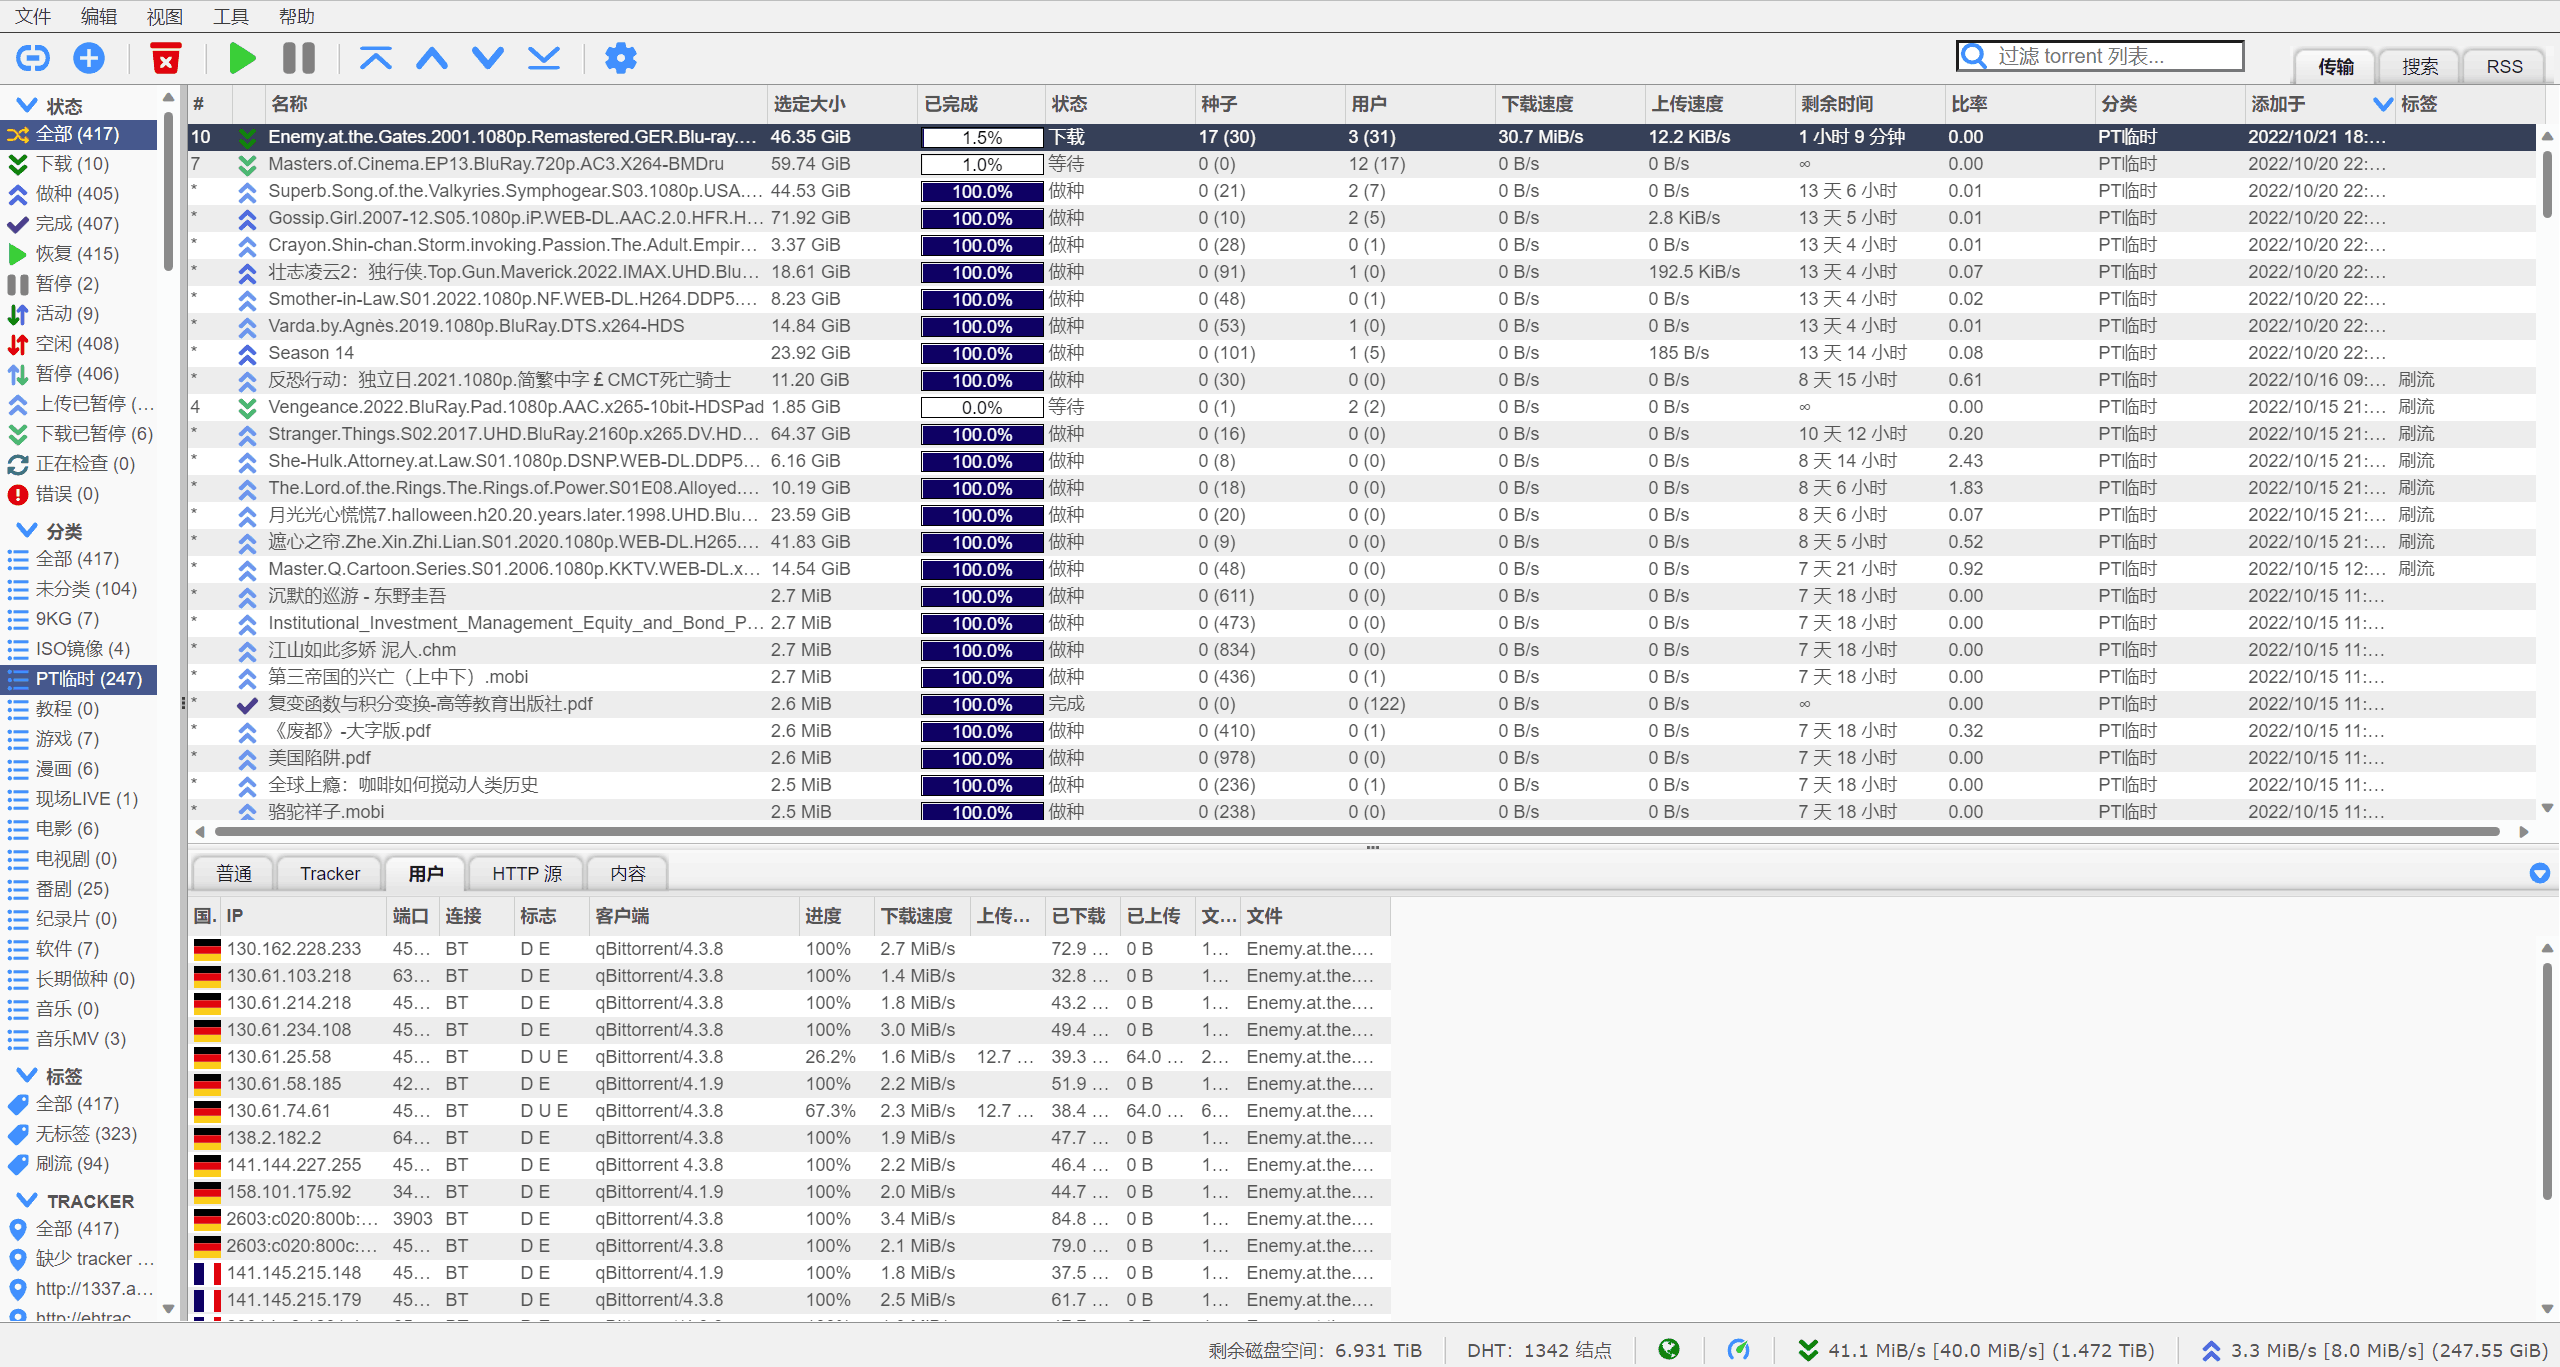Open the Tracker tab in bottom panel
2560x1367 pixels.
(329, 872)
